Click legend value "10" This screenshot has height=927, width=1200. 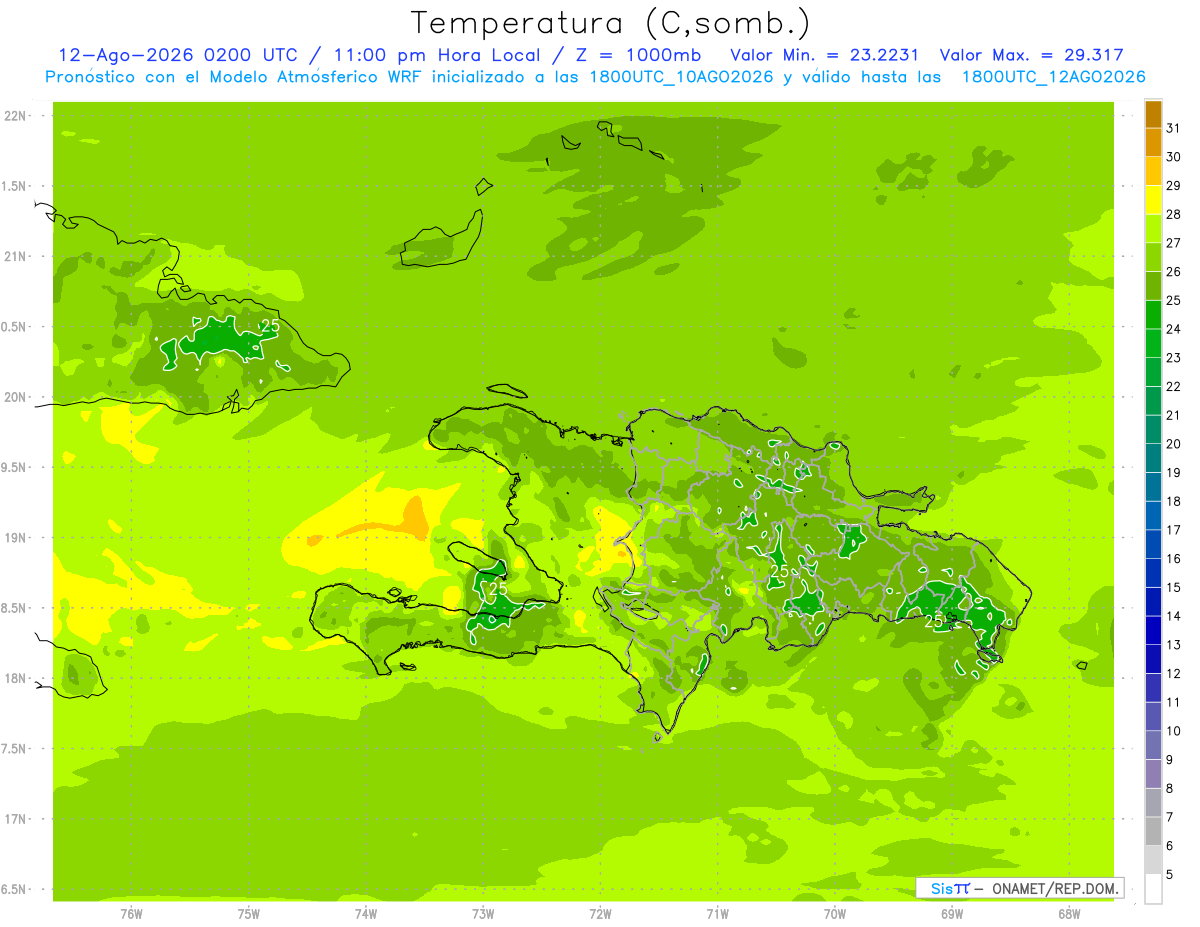[x=1174, y=731]
